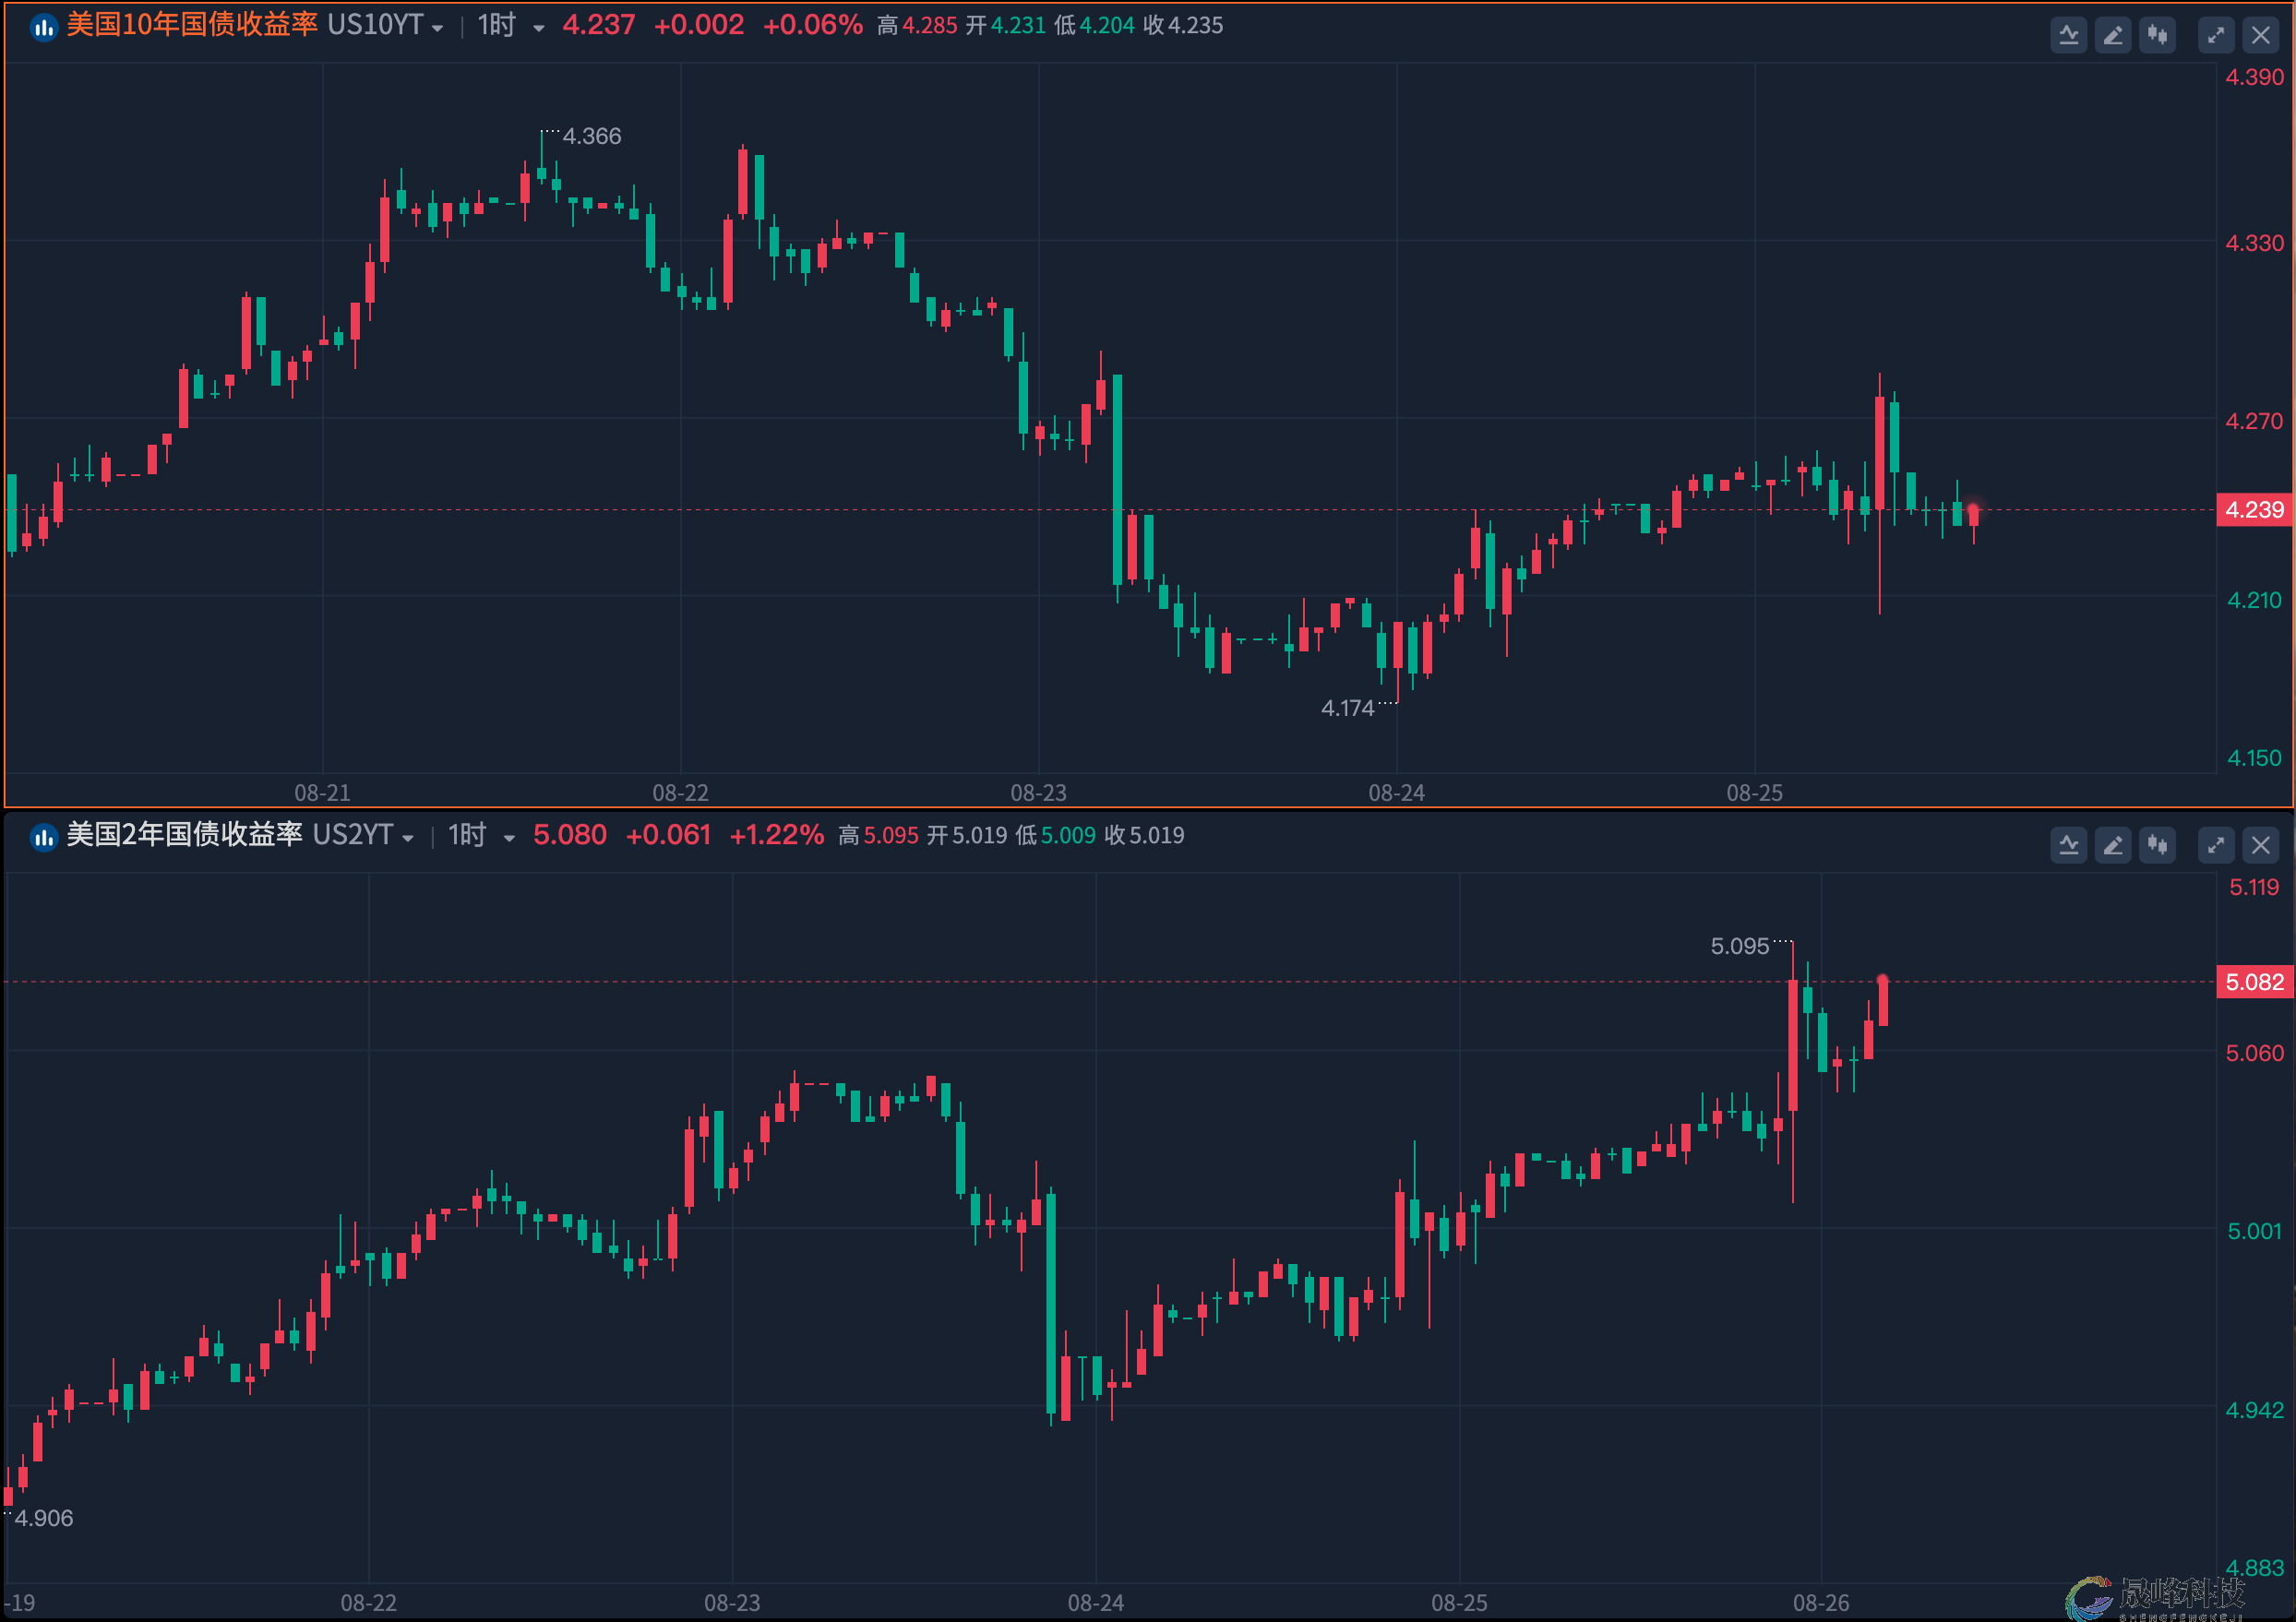Screen dimensions: 2296x1622
Task: Expand US2YT chart to fullscreen
Action: pos(2216,845)
